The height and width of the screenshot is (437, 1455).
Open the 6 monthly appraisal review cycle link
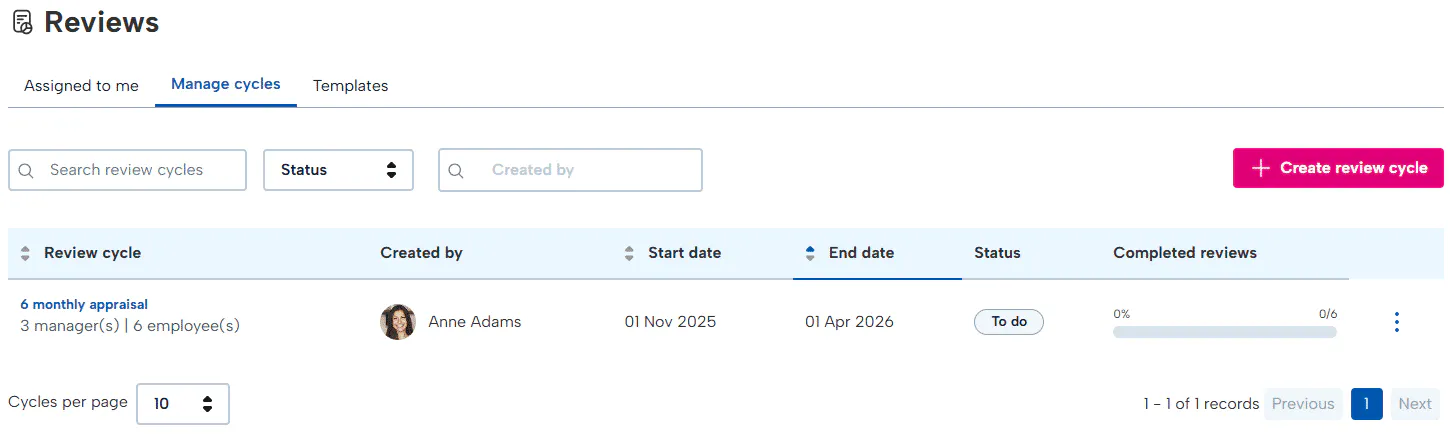coord(84,305)
